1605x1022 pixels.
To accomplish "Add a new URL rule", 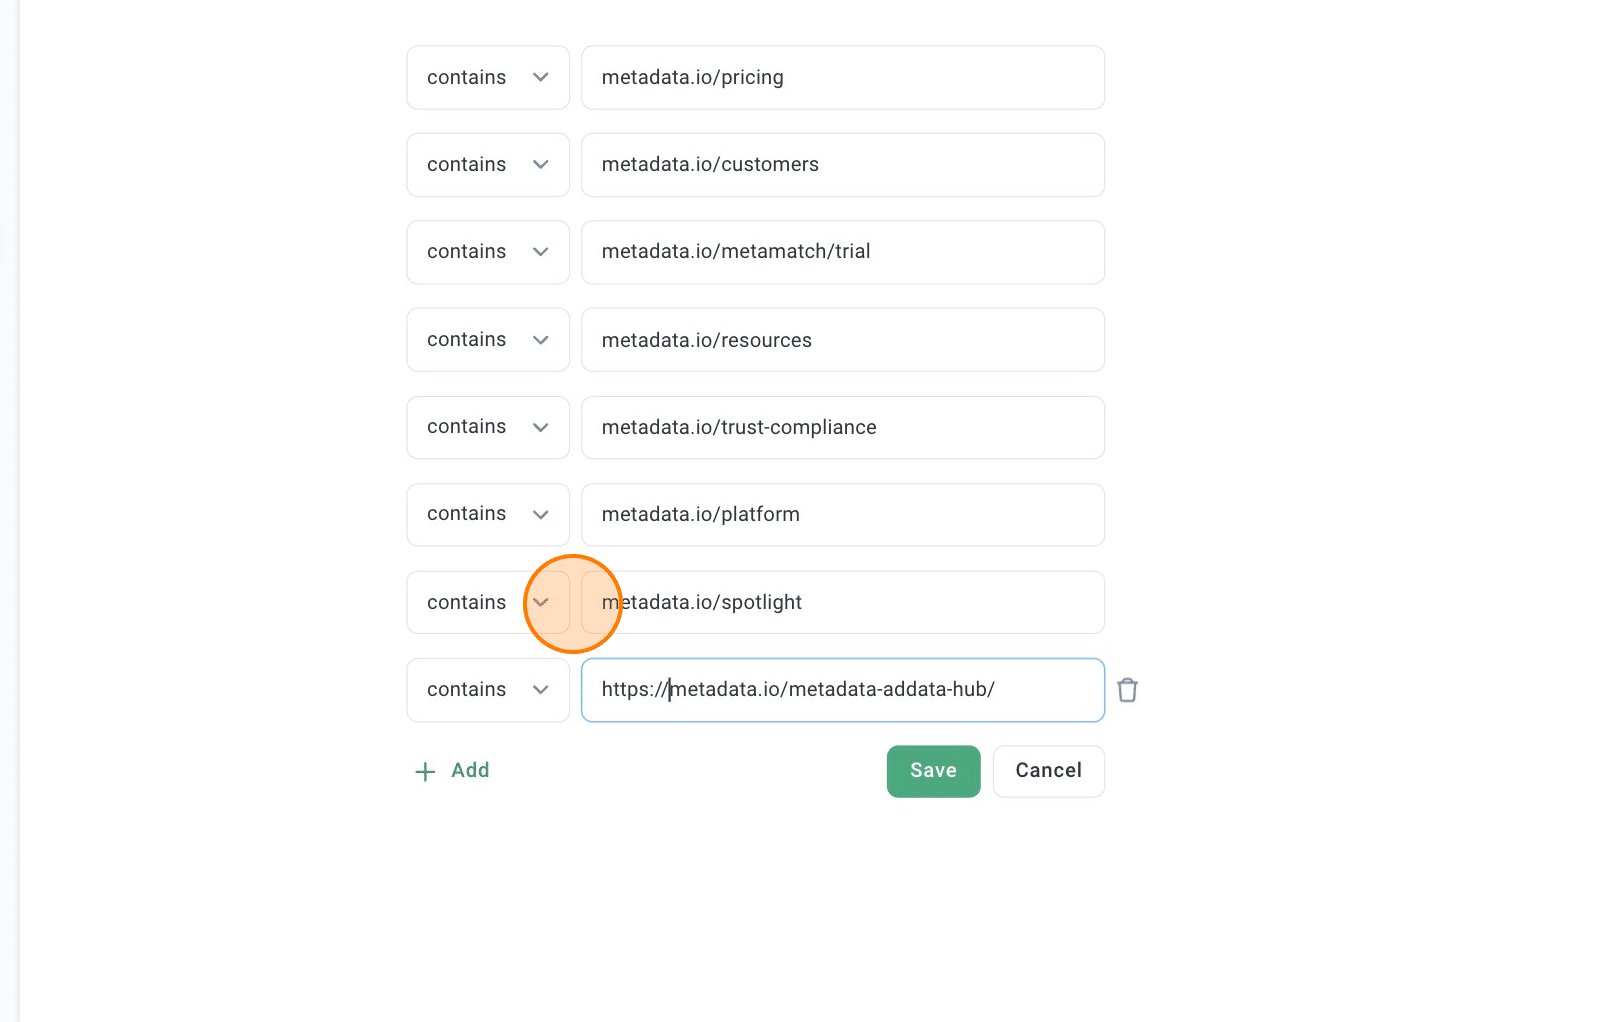I will [452, 771].
